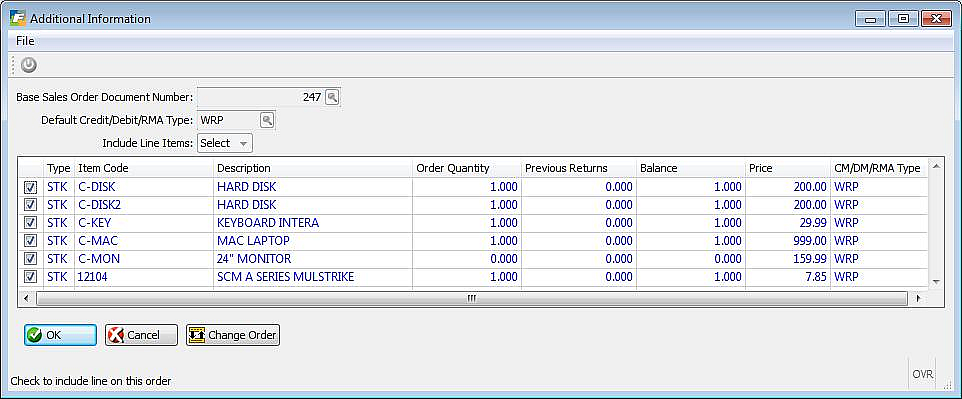Image resolution: width=962 pixels, height=399 pixels.
Task: Click the Type column header
Action: tap(59, 168)
